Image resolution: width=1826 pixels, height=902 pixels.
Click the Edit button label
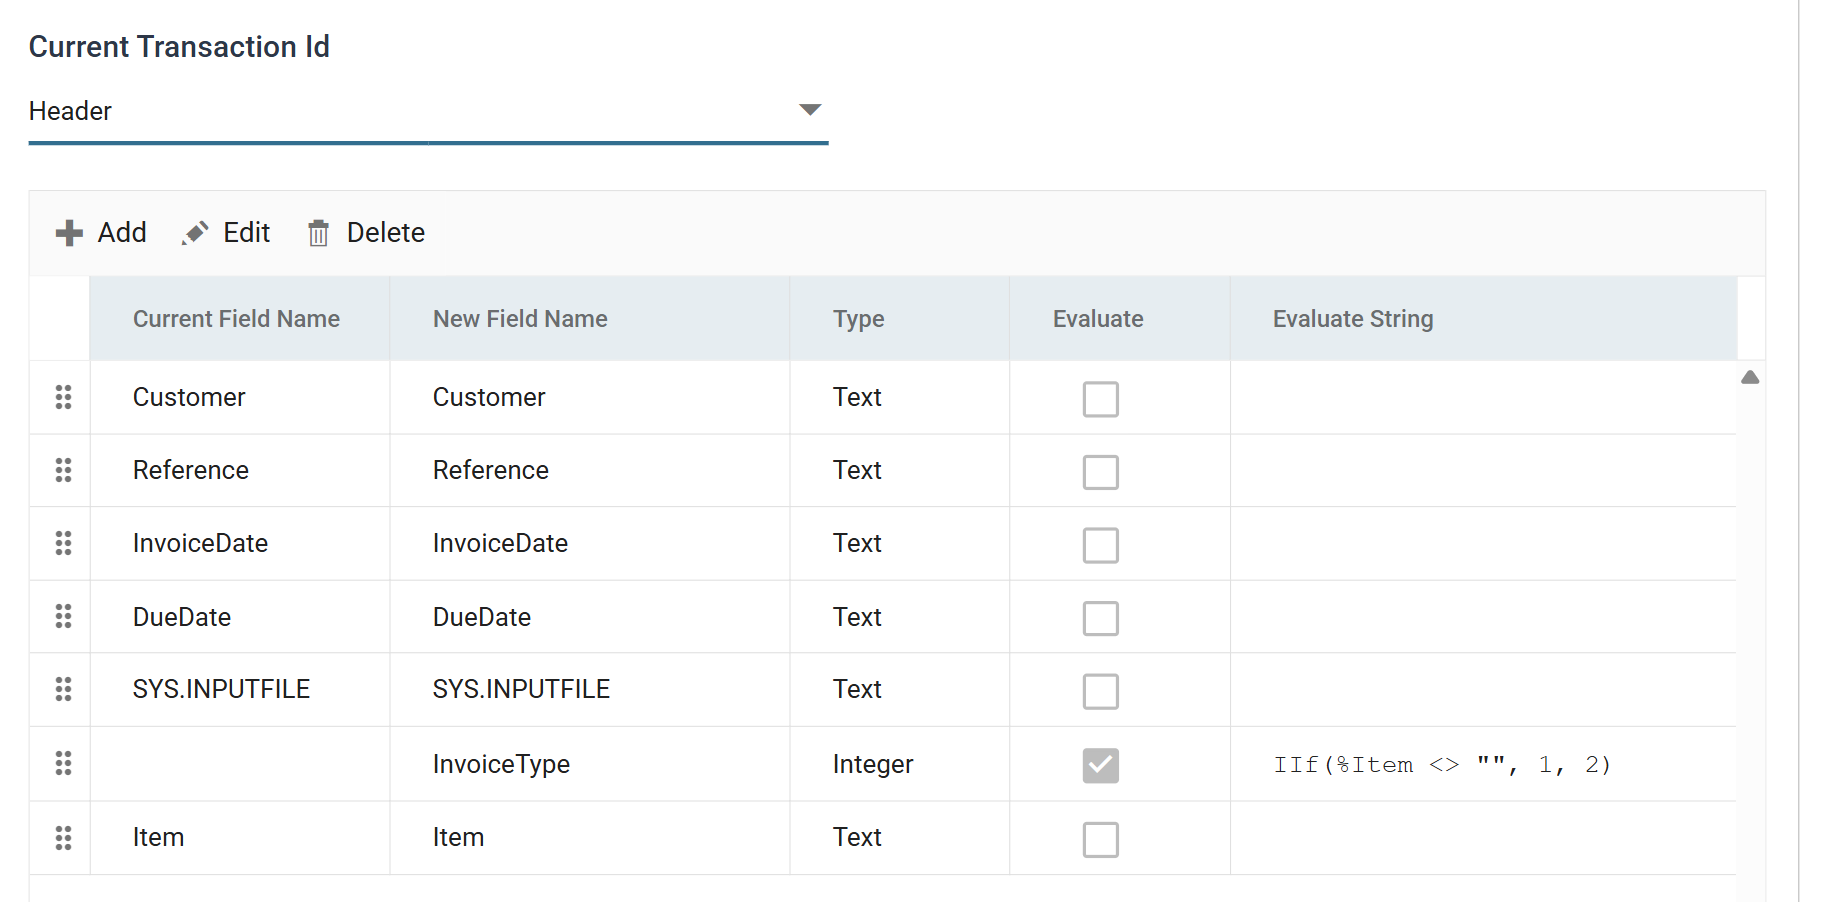[x=247, y=233]
